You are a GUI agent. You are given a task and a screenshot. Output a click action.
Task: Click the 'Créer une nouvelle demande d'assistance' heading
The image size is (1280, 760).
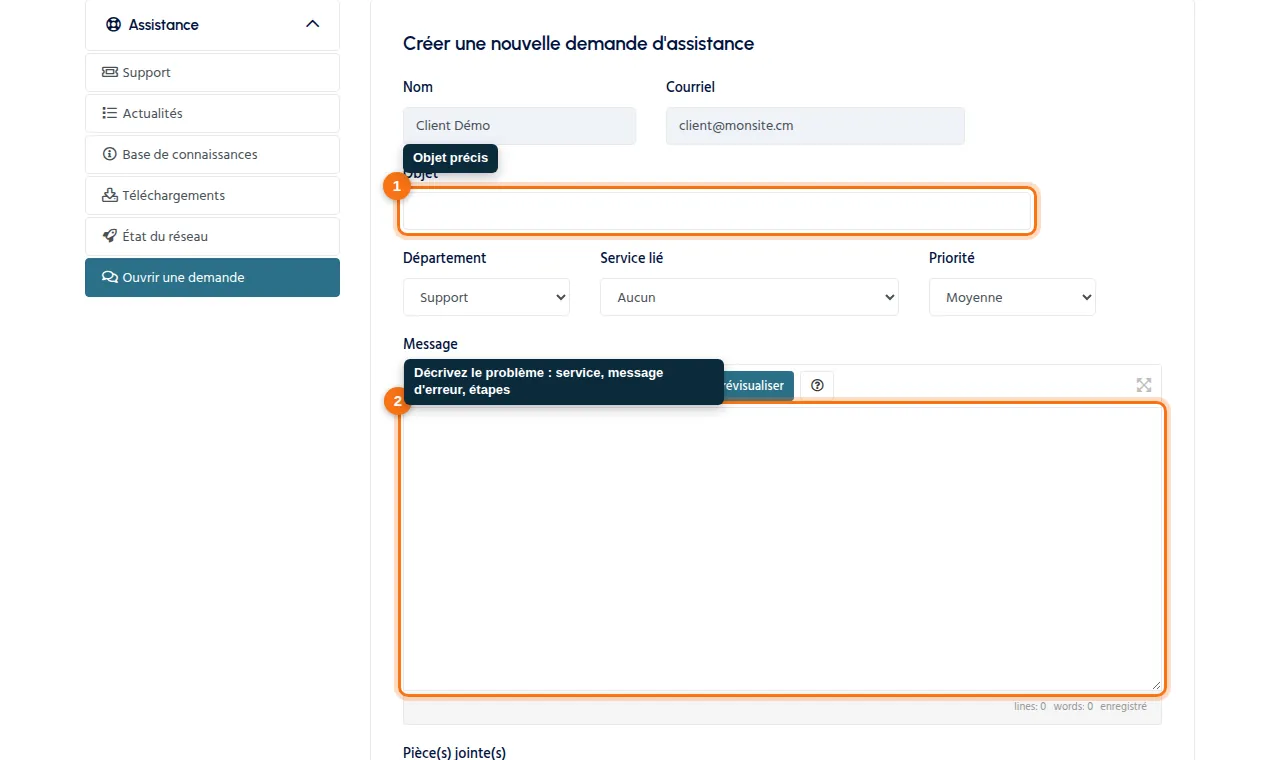click(578, 44)
